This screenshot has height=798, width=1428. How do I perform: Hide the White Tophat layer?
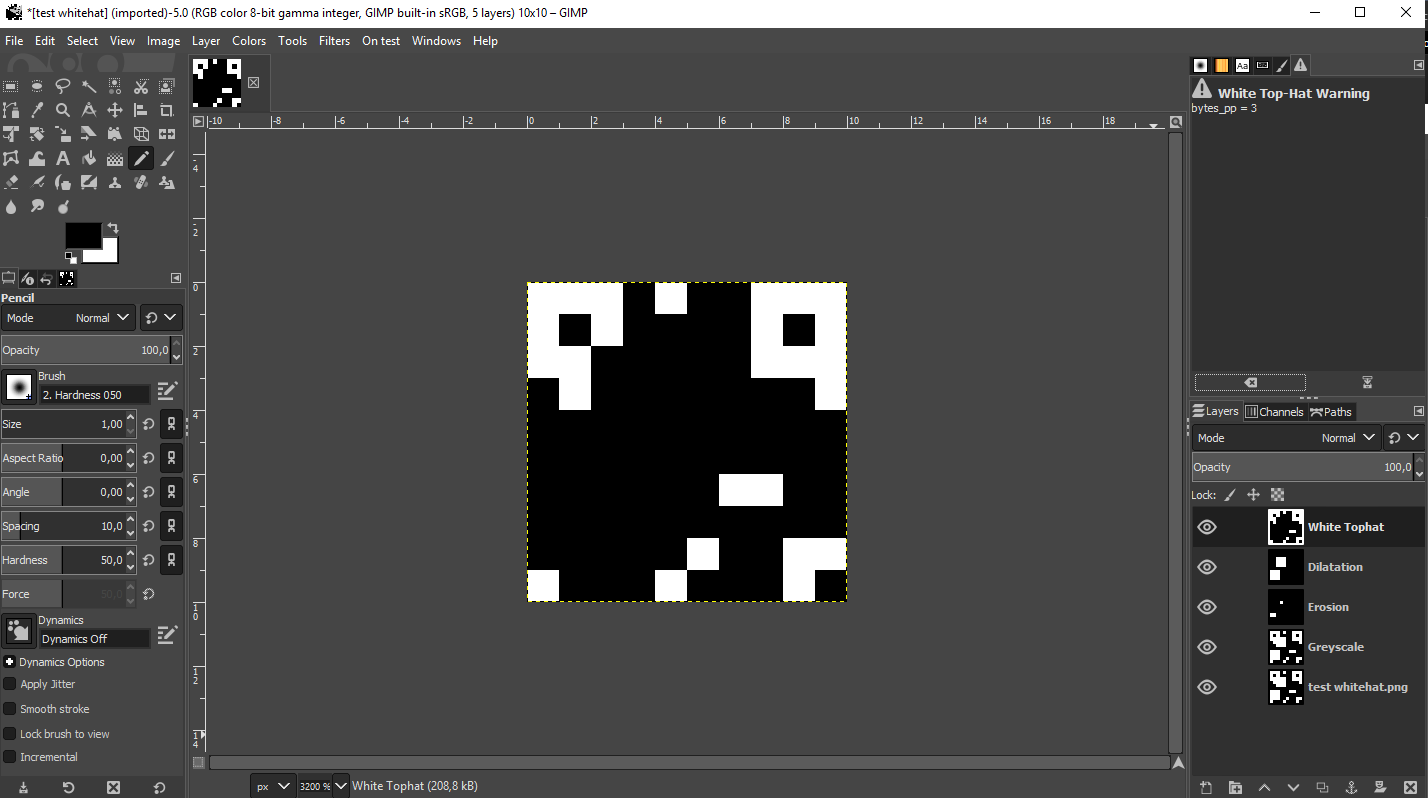click(1207, 527)
